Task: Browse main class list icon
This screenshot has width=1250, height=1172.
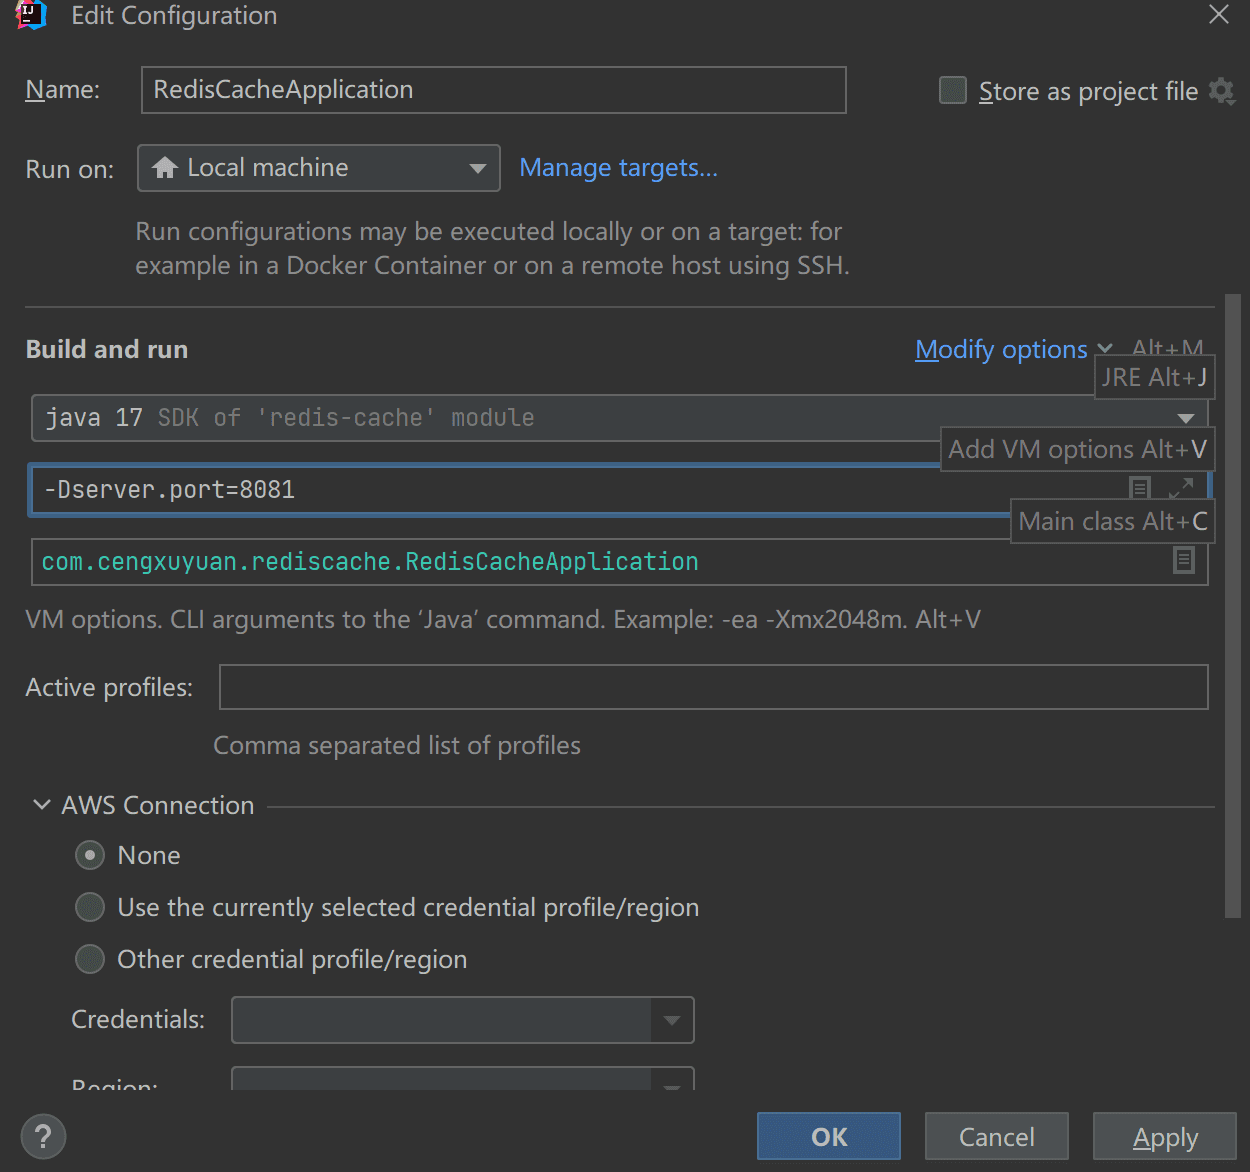Action: [x=1184, y=560]
